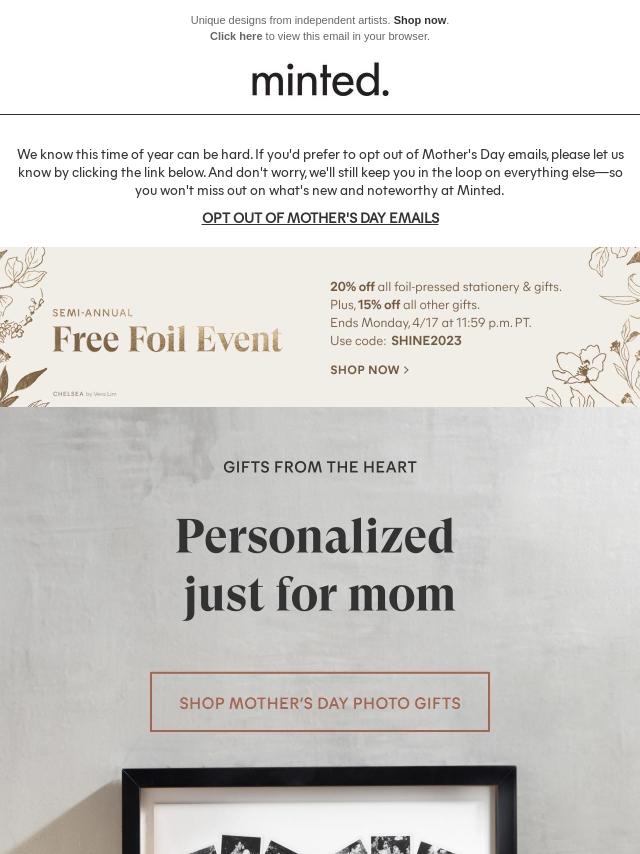
Task: Click the framed photo art image
Action: point(319,810)
